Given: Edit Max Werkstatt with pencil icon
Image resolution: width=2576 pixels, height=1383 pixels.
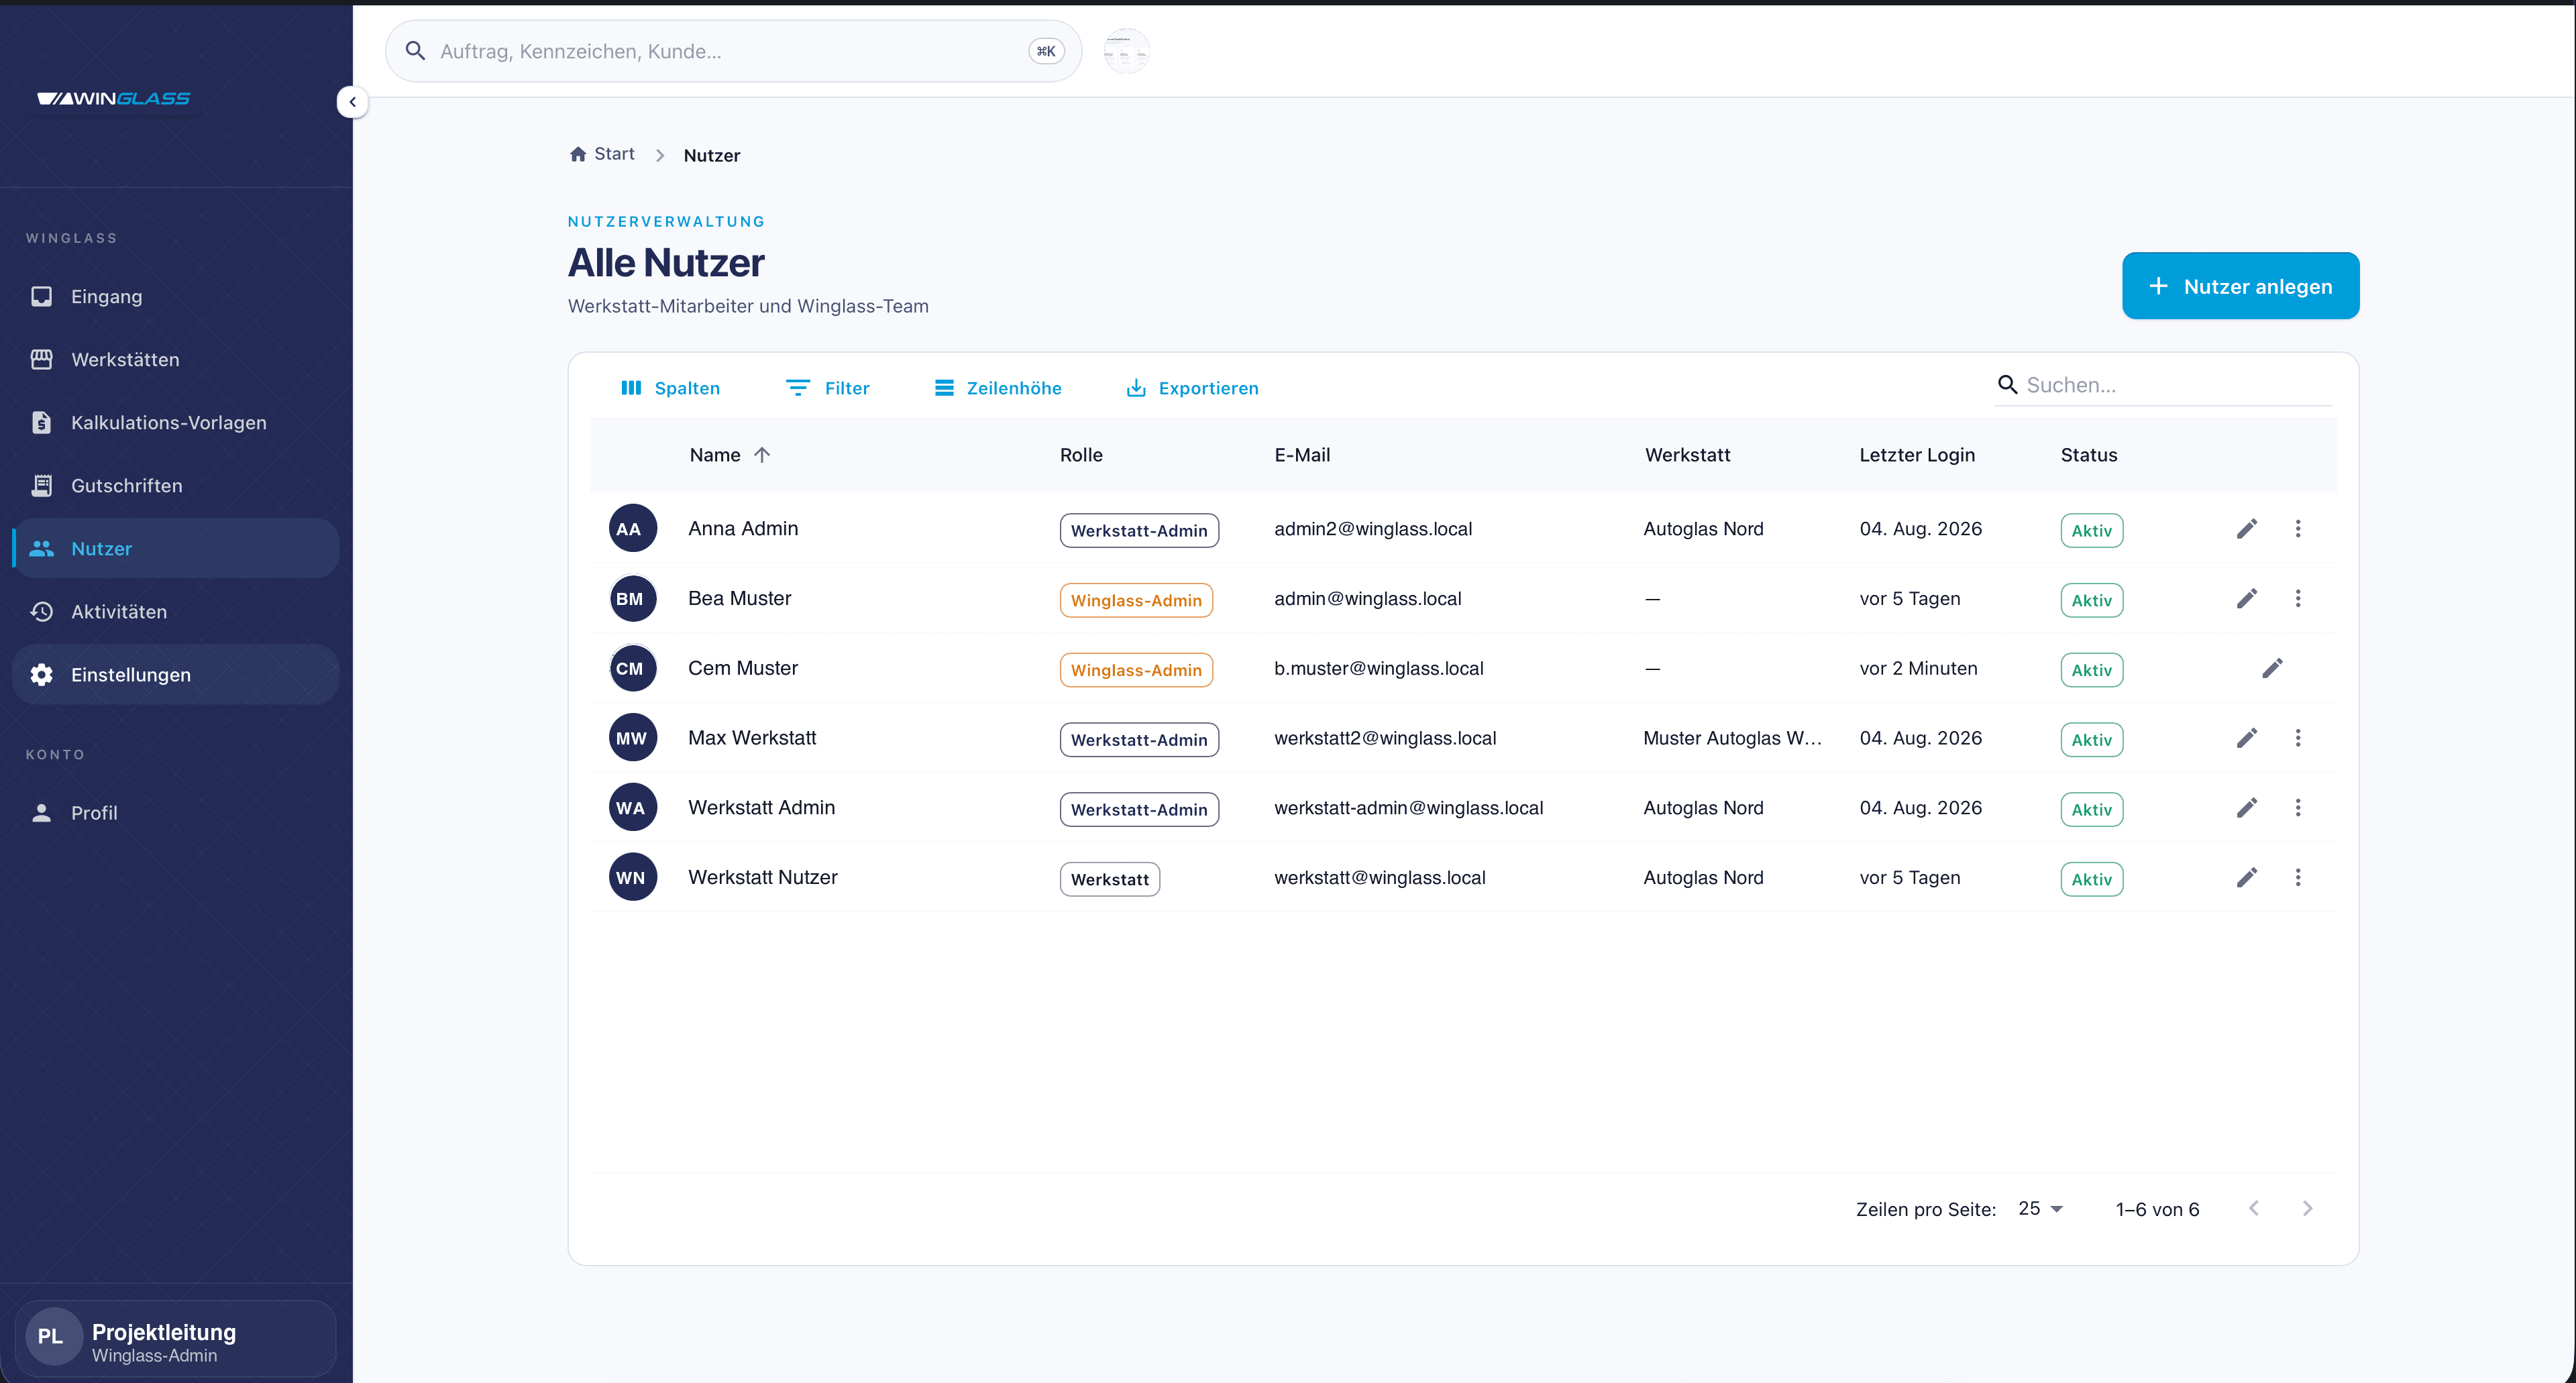Looking at the screenshot, I should [2246, 738].
